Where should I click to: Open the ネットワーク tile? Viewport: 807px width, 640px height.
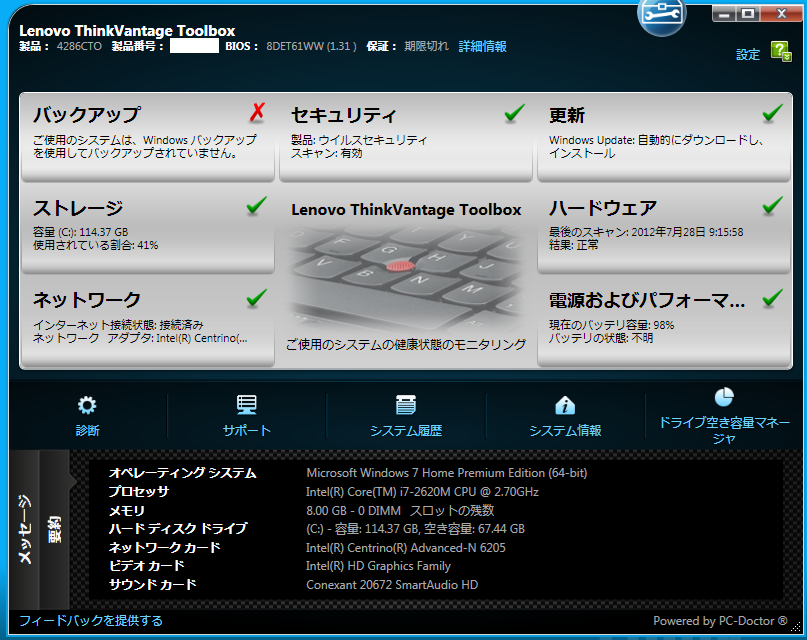pos(147,323)
